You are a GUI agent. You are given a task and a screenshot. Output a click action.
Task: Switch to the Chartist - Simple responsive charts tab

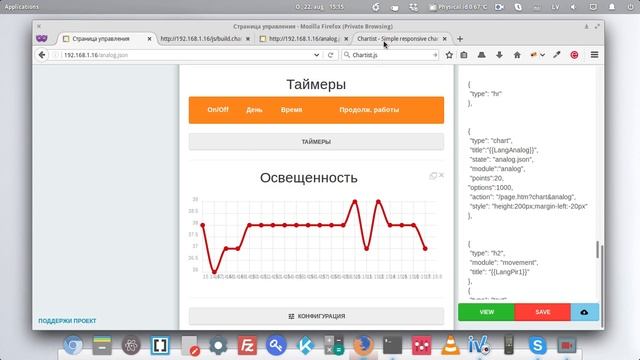397,39
